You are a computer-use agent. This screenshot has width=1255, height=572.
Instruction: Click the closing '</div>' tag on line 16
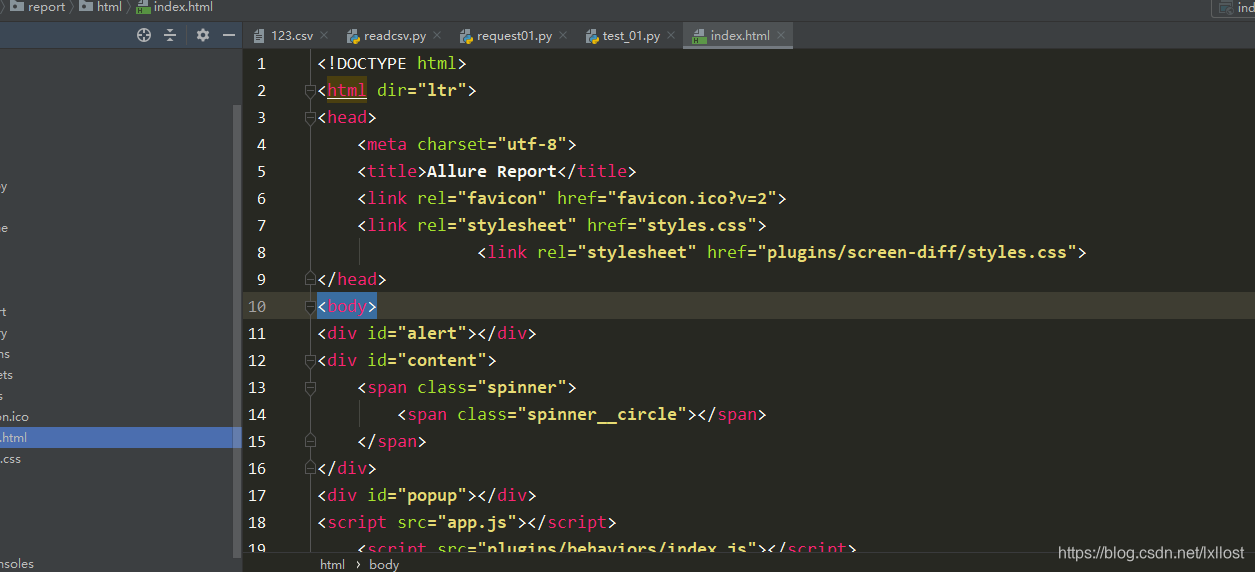(x=347, y=468)
